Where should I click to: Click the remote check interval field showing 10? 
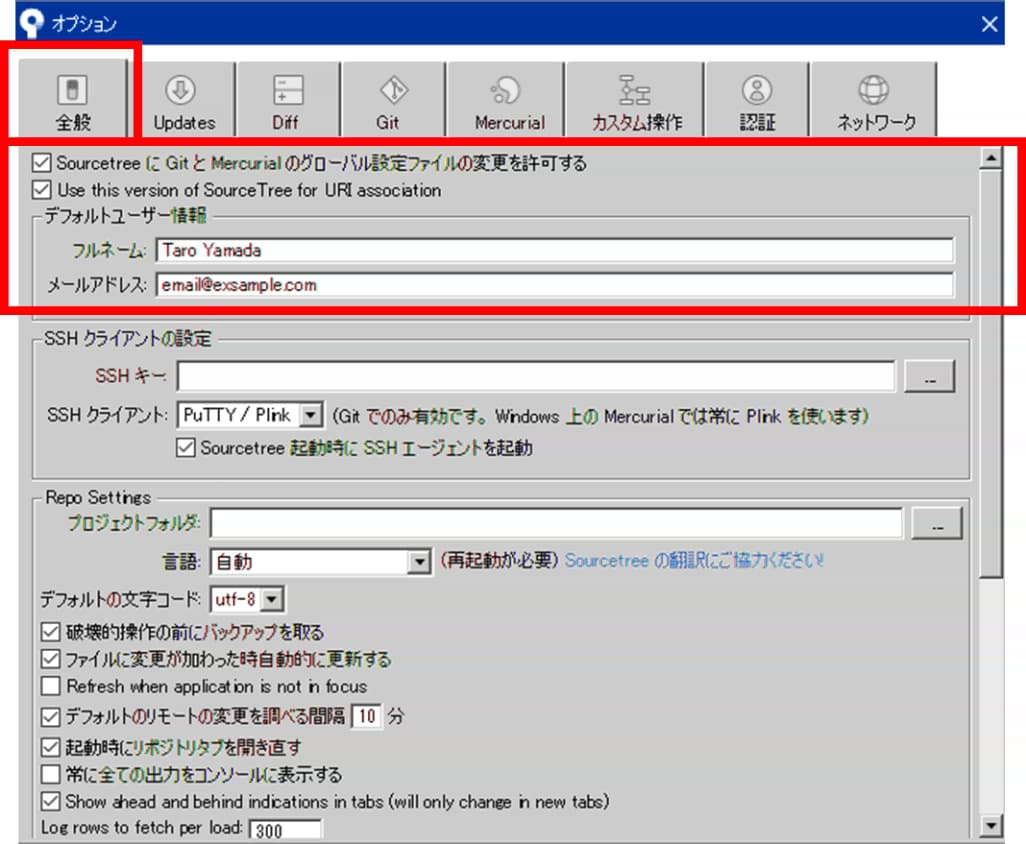366,716
